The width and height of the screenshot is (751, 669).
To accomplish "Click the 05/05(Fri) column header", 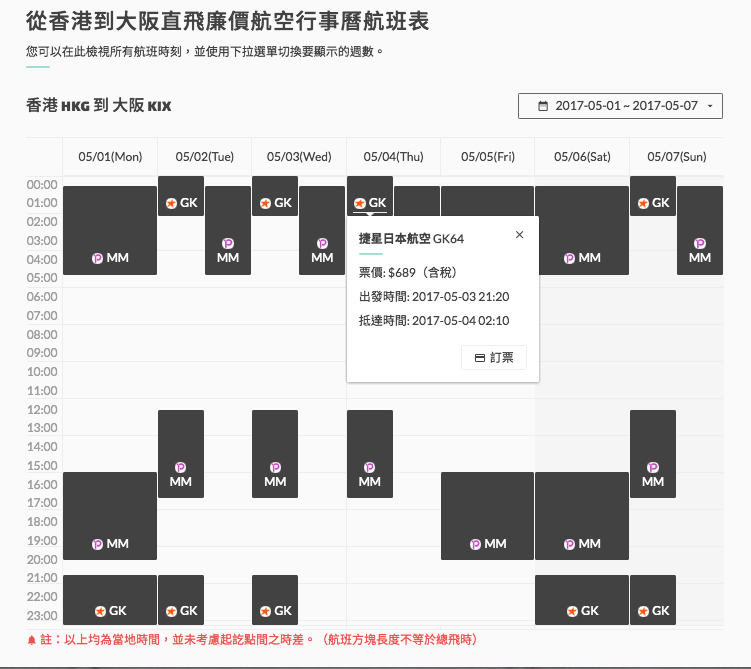I will point(488,157).
